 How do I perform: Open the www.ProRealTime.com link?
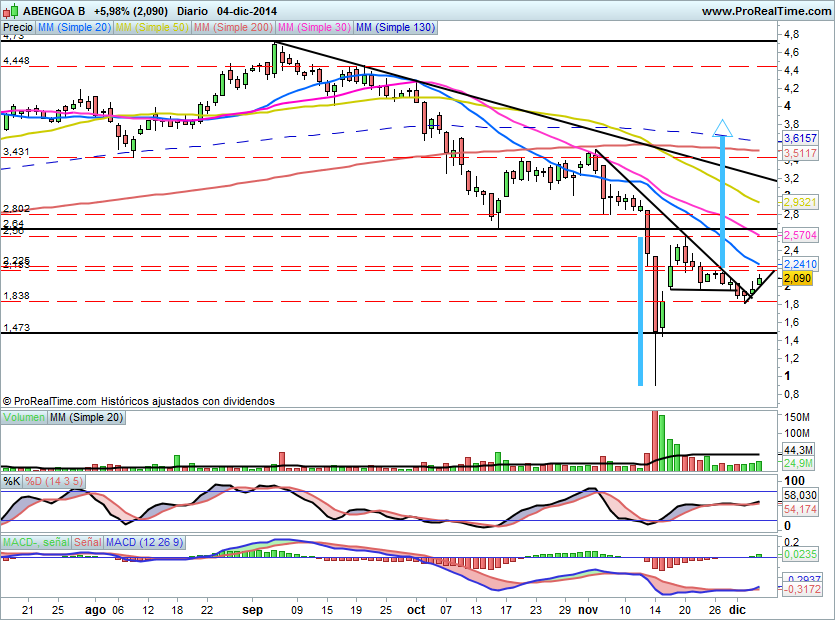(766, 11)
